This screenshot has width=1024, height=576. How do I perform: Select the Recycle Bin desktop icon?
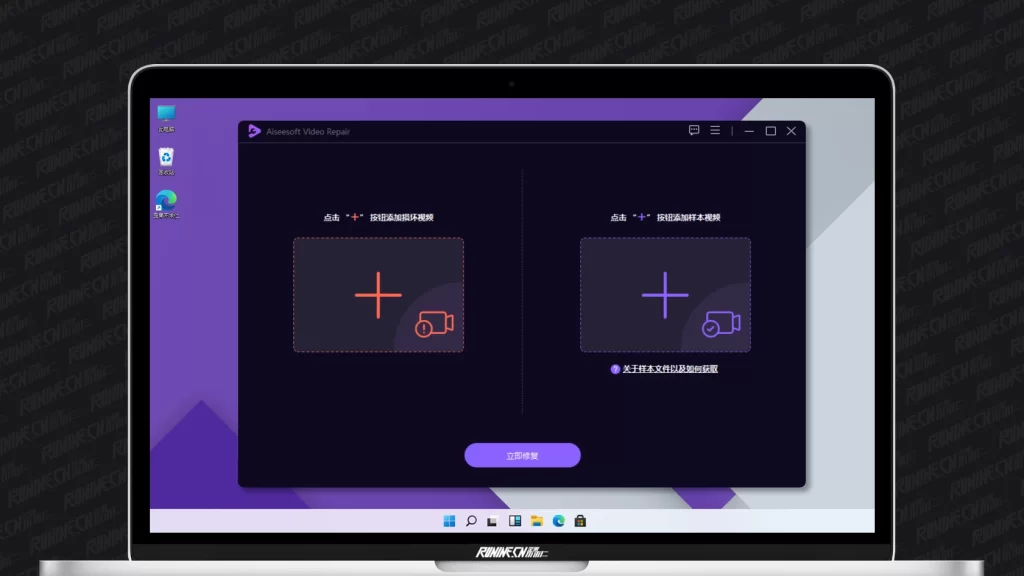click(x=166, y=158)
